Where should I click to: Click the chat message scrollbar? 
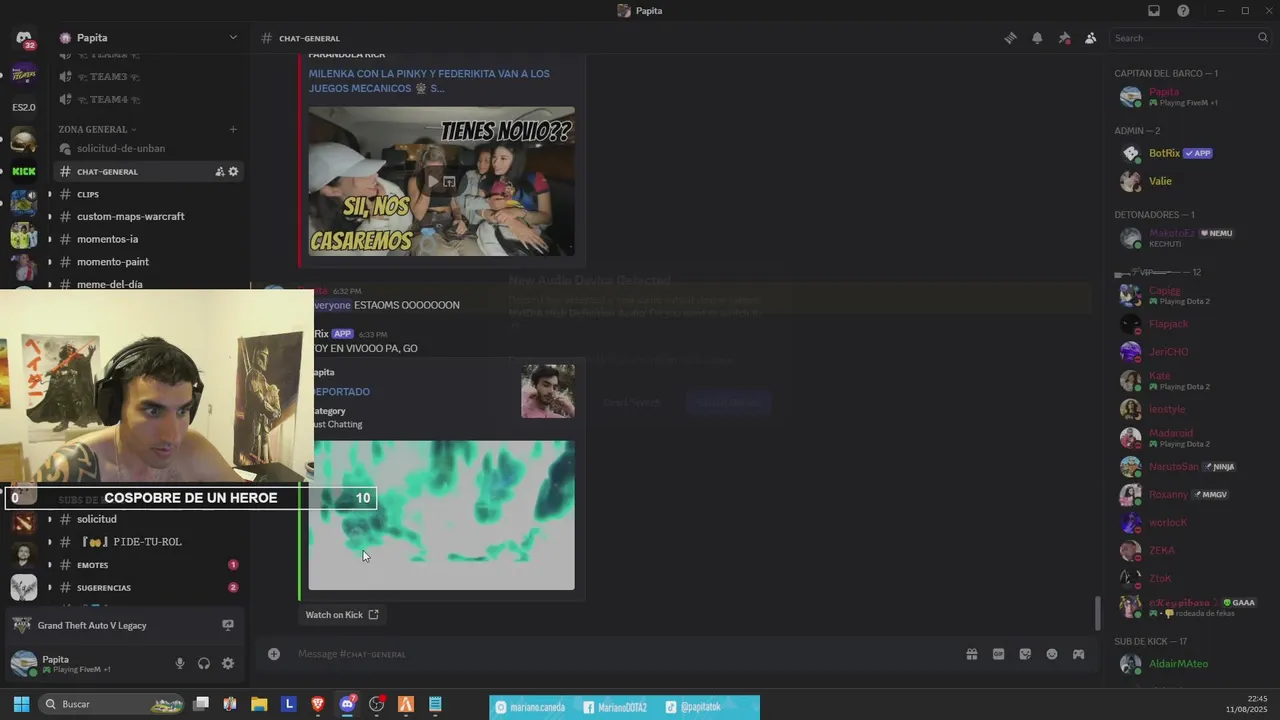(1098, 612)
